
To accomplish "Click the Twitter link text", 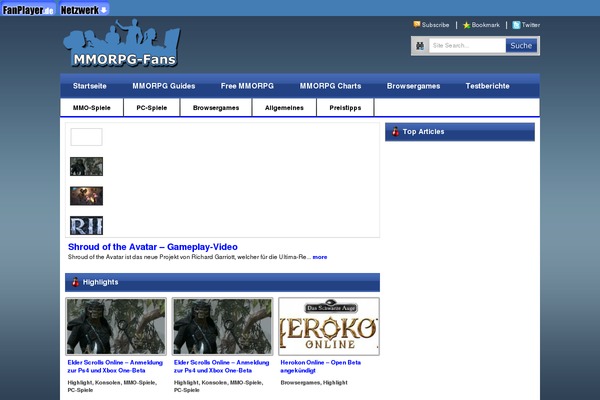I will tap(531, 25).
